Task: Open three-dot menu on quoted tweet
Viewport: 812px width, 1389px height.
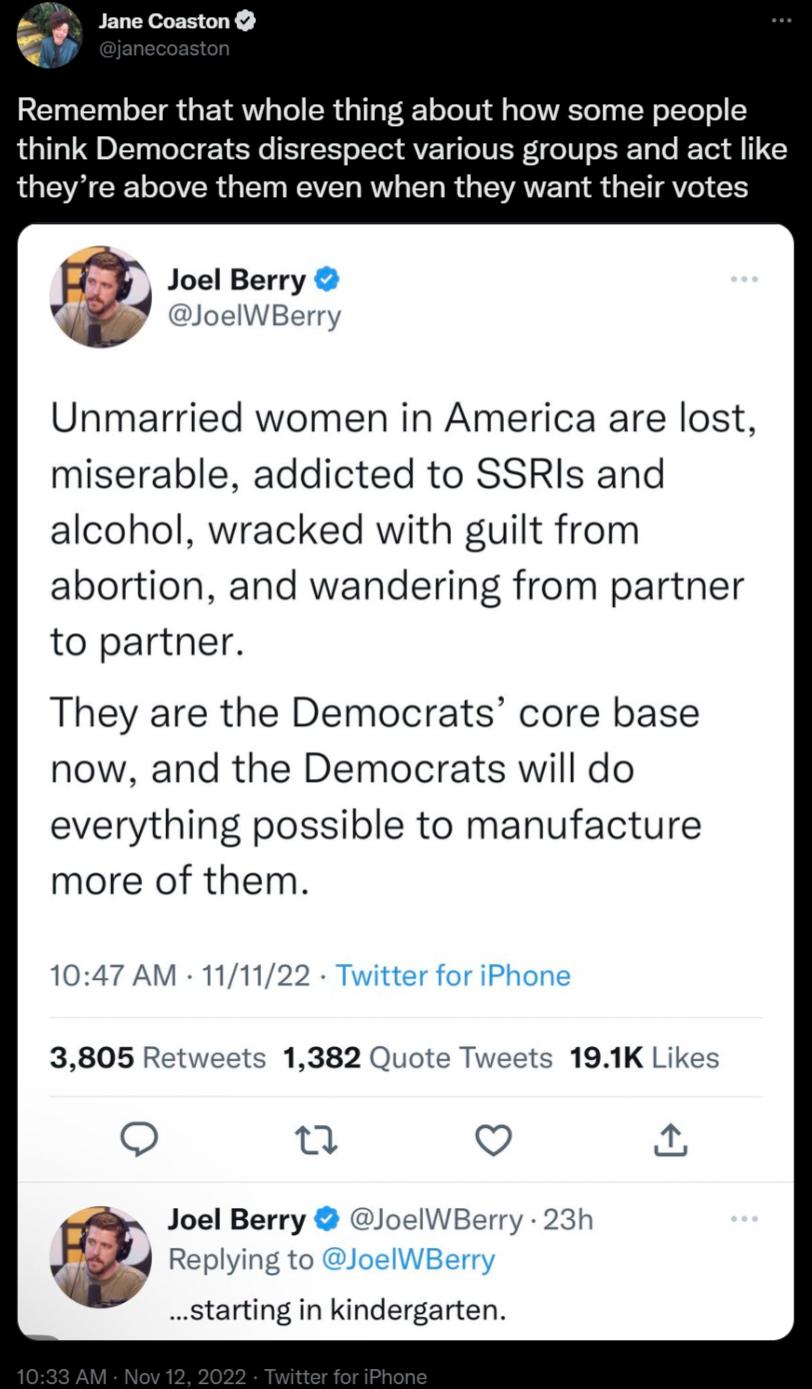Action: pos(744,279)
